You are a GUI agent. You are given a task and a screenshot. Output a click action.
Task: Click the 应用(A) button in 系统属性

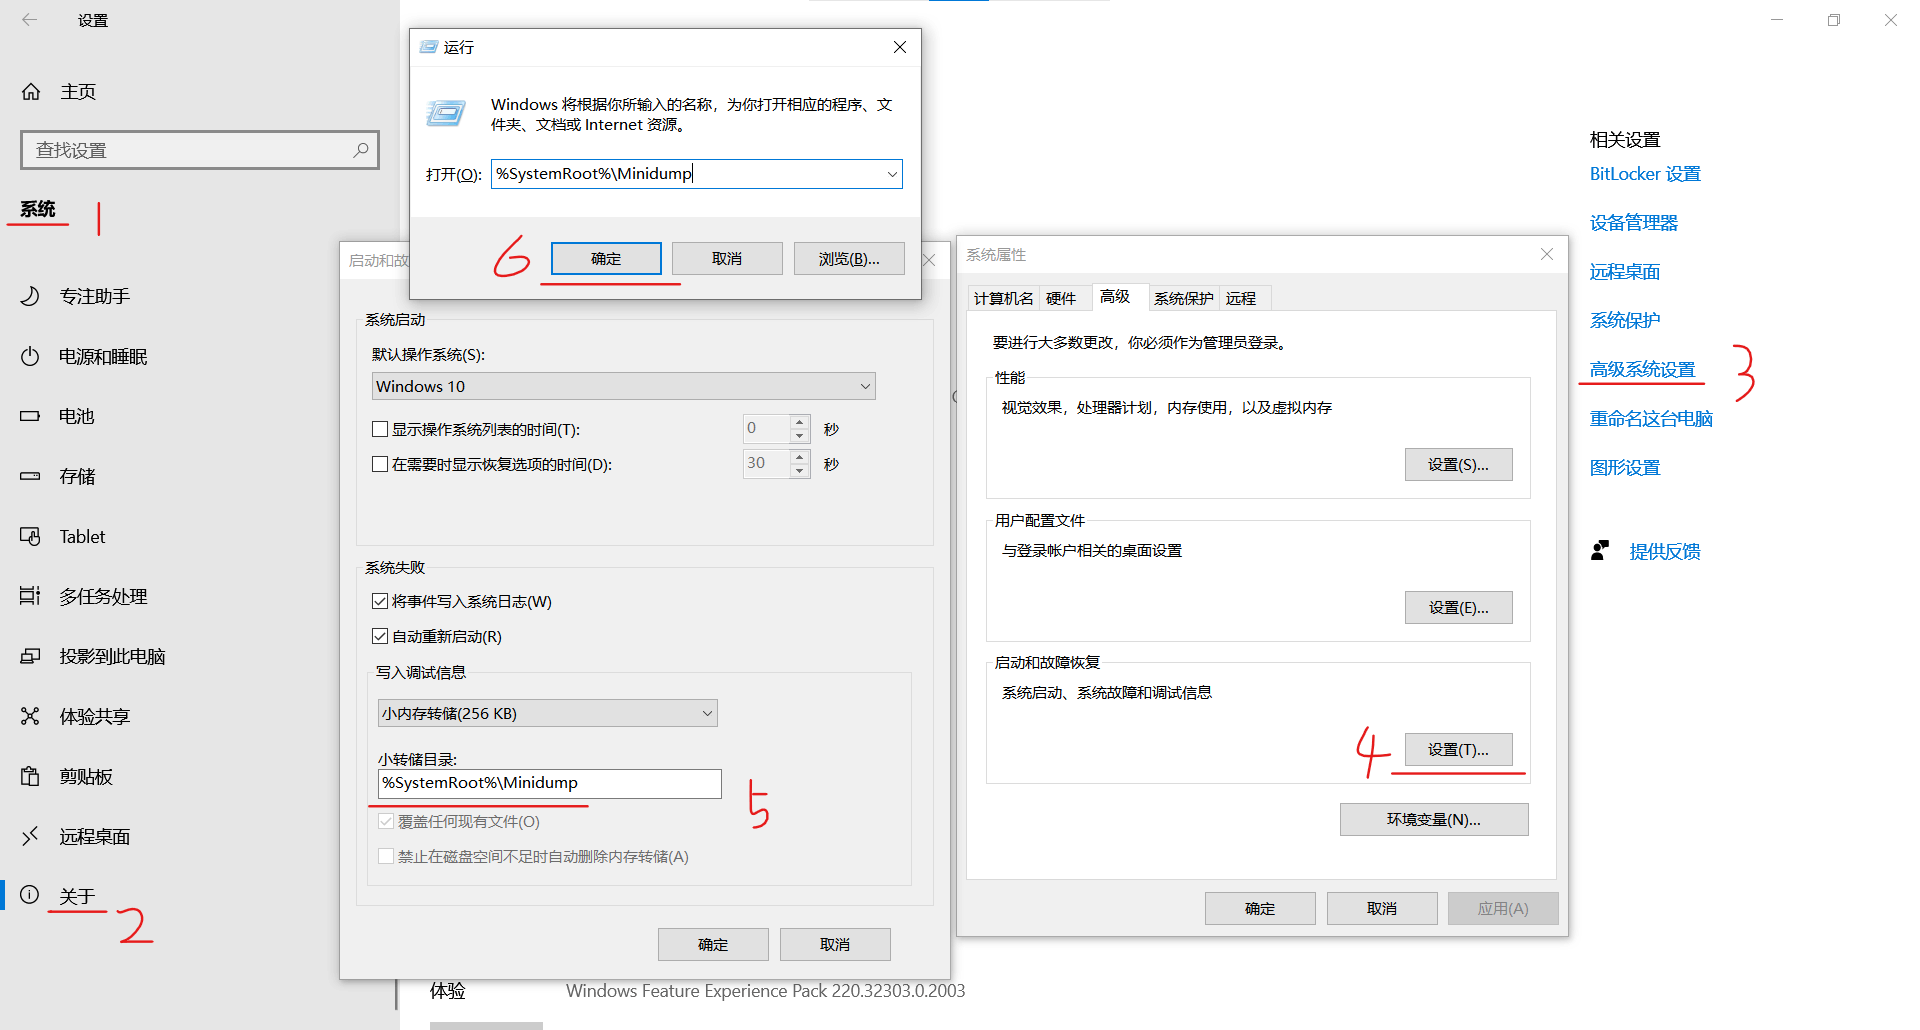click(x=1503, y=908)
